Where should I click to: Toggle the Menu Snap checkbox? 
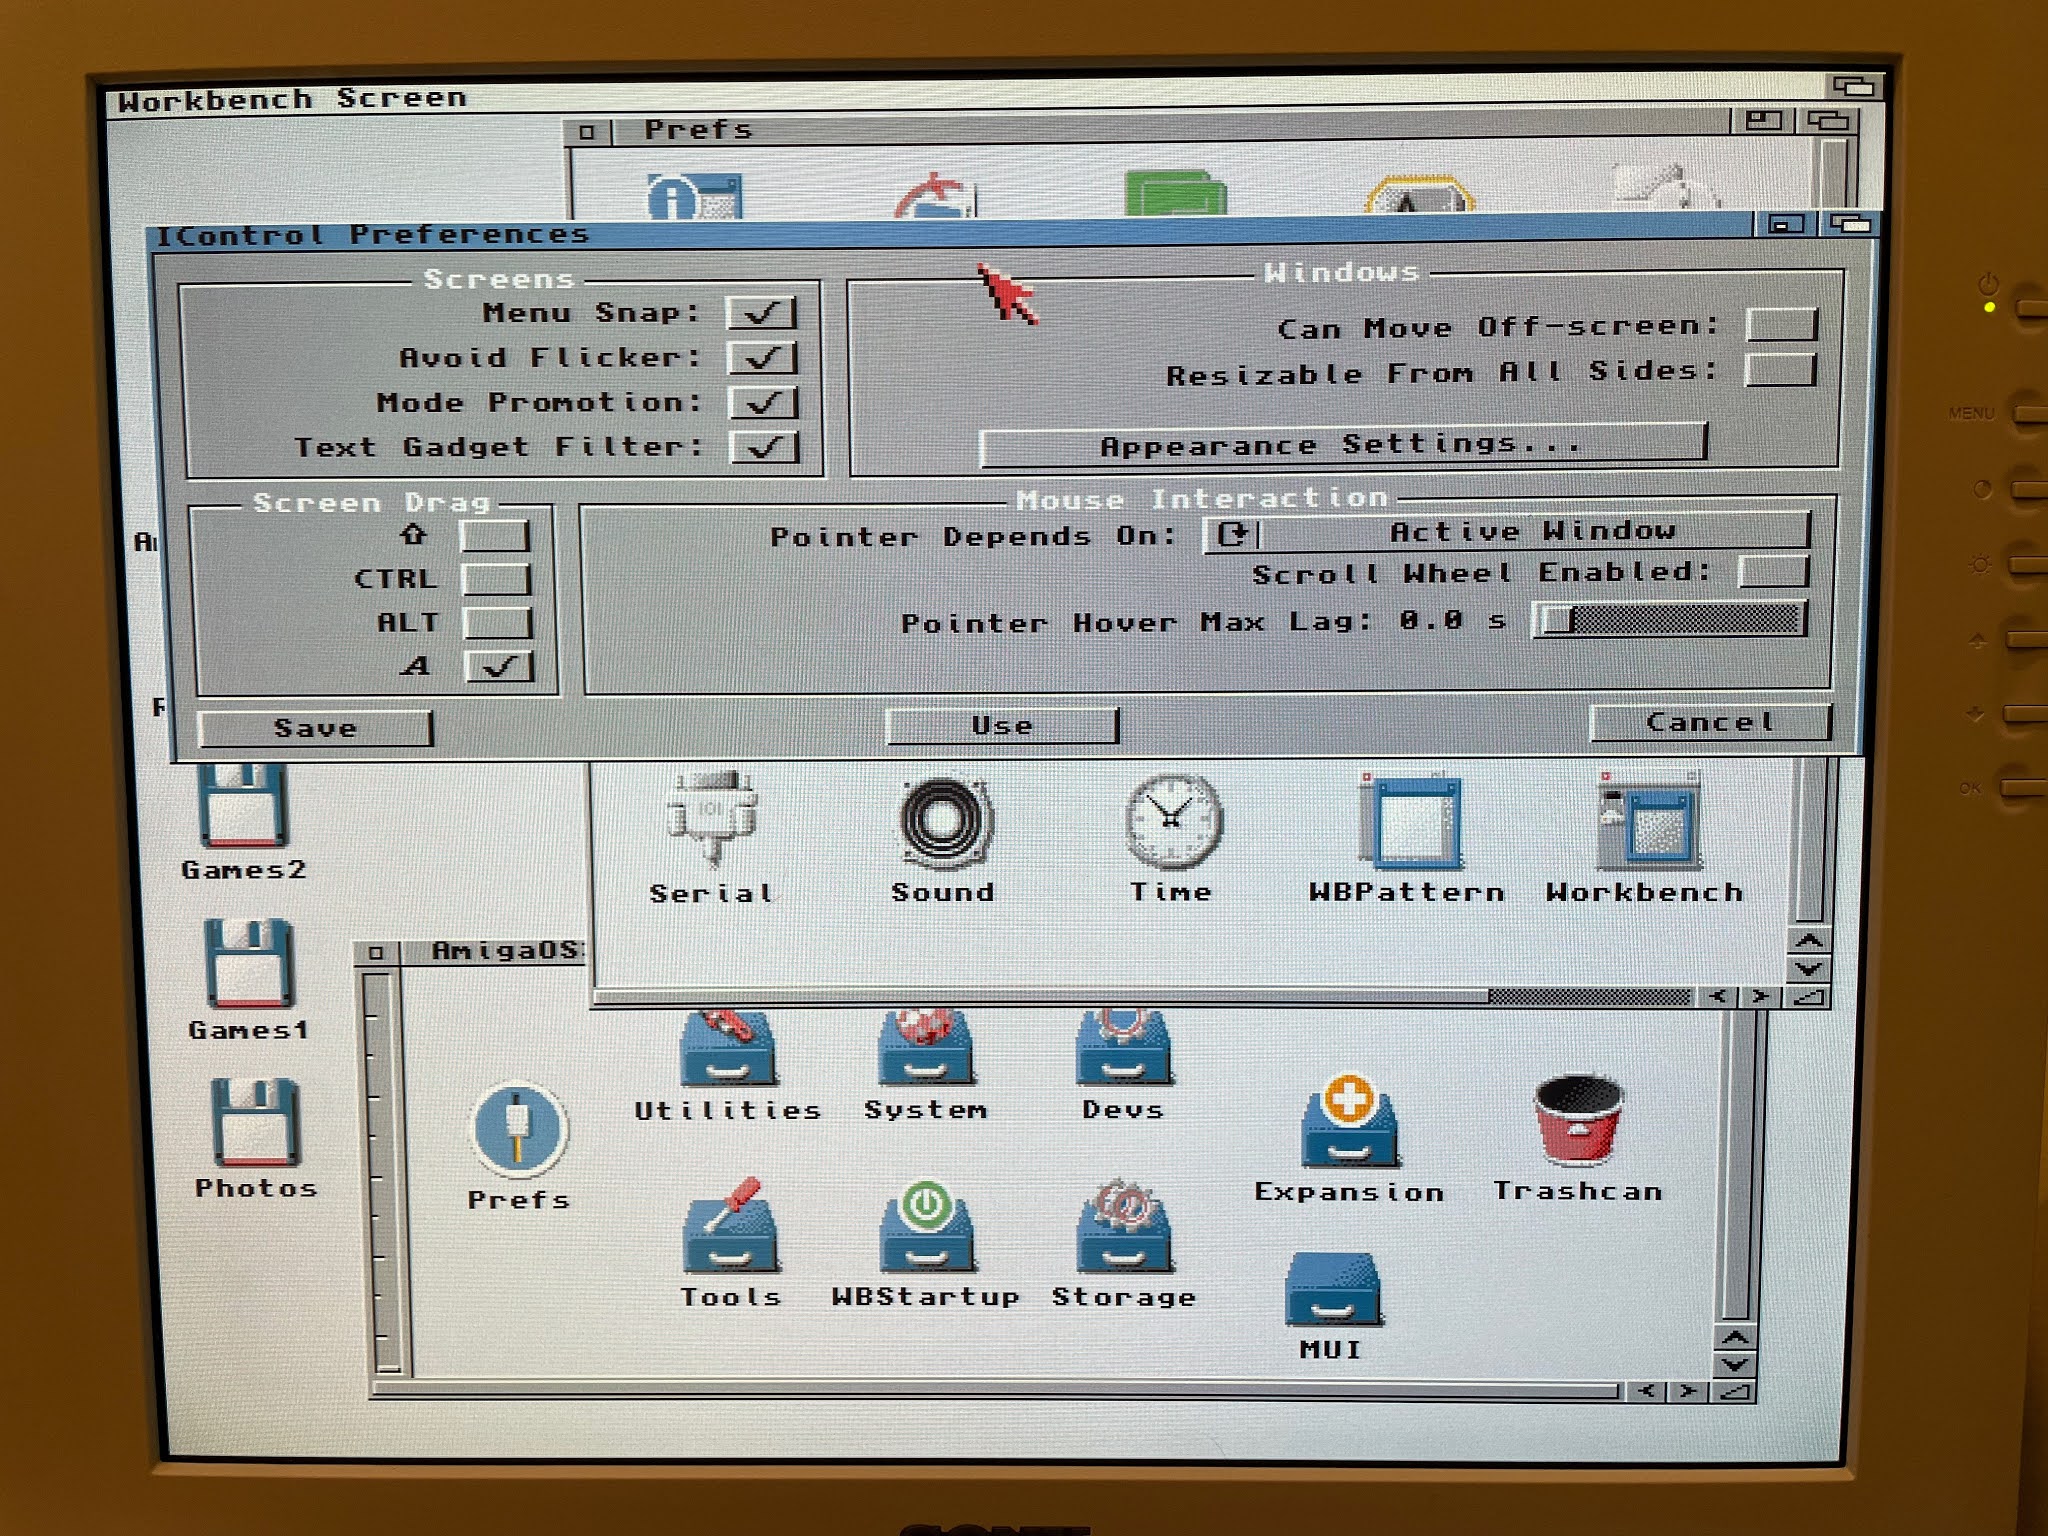pyautogui.click(x=761, y=313)
